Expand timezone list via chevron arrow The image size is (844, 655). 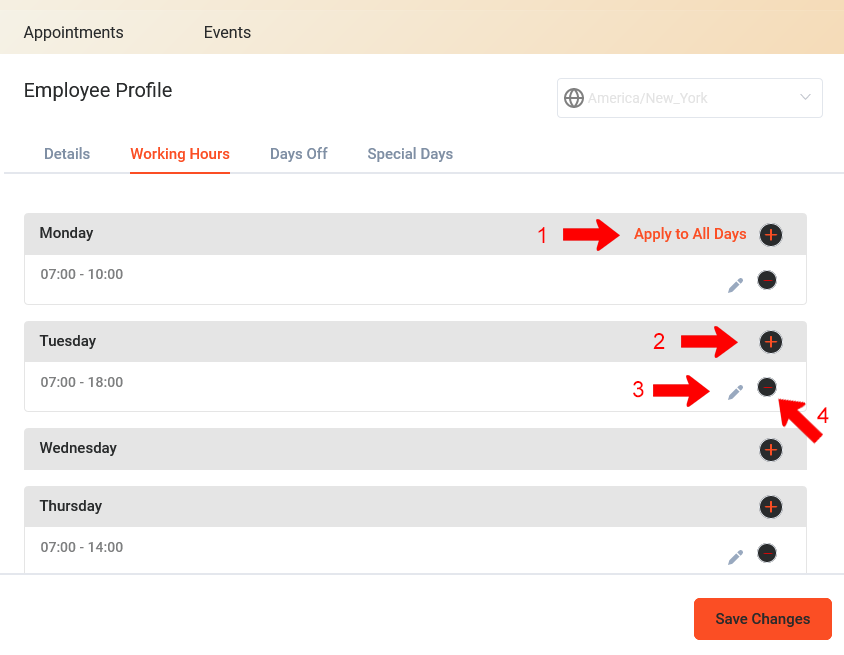click(x=805, y=97)
